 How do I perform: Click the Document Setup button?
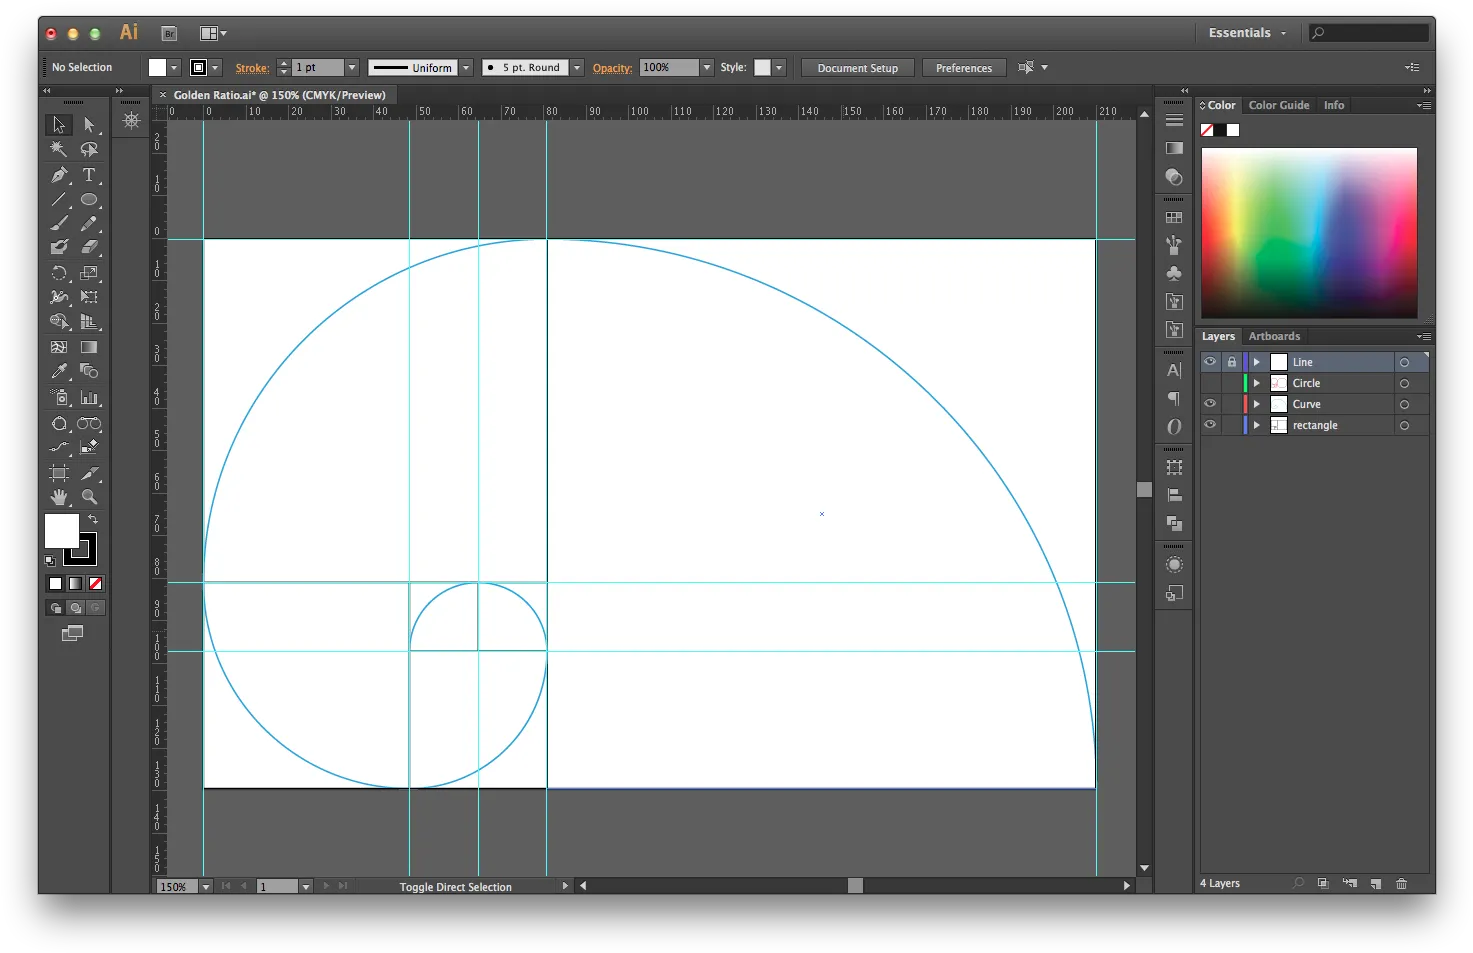857,68
